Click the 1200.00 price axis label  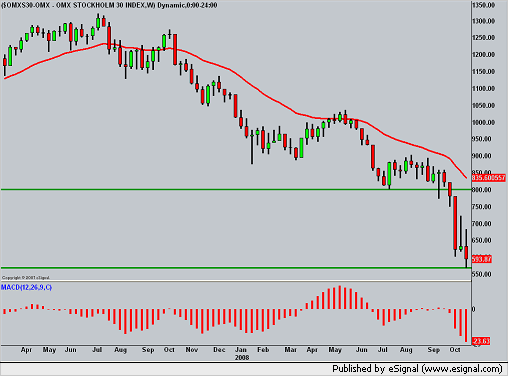pyautogui.click(x=483, y=54)
